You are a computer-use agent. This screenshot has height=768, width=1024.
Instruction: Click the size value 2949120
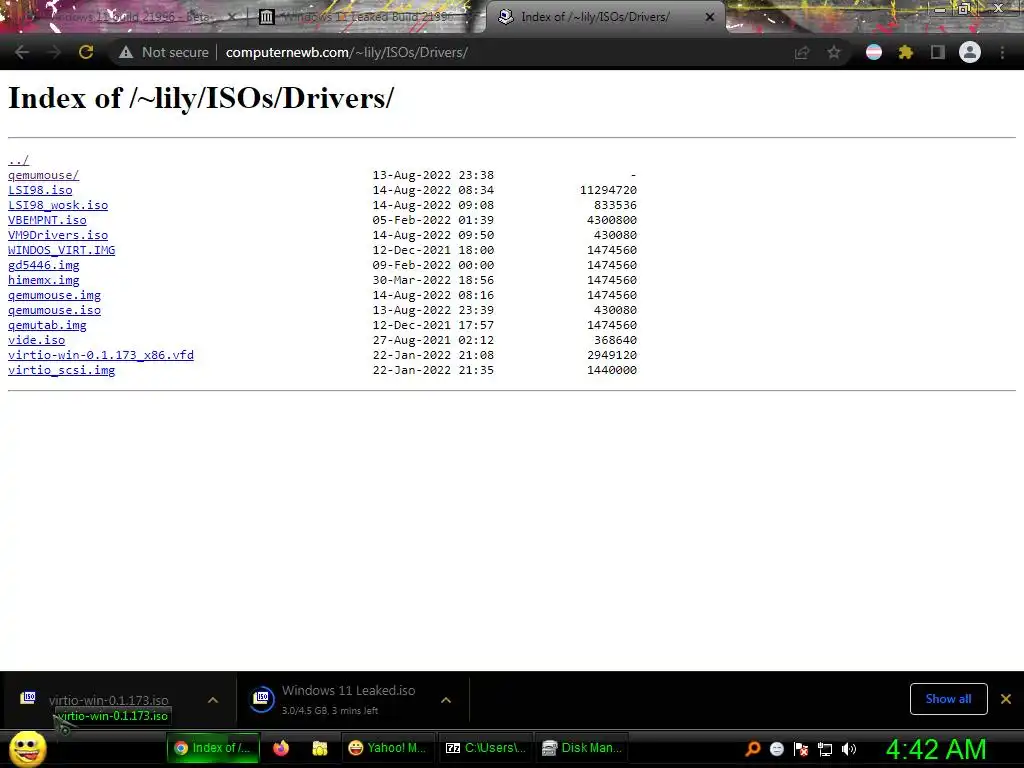pyautogui.click(x=611, y=355)
